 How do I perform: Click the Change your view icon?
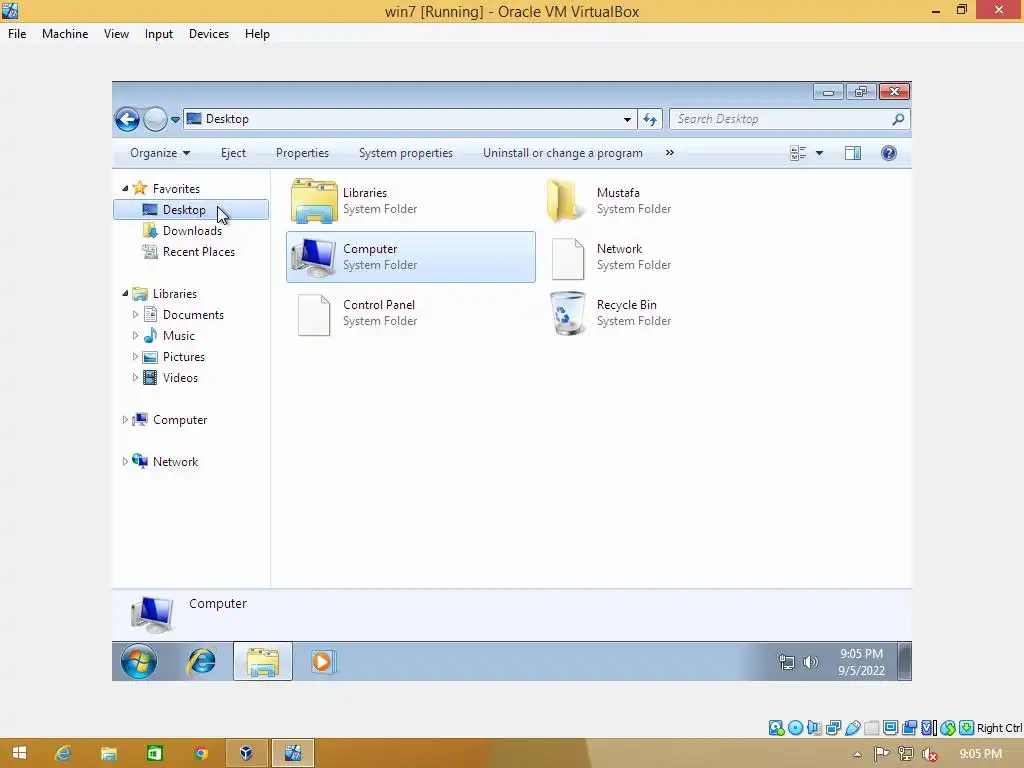(x=798, y=153)
